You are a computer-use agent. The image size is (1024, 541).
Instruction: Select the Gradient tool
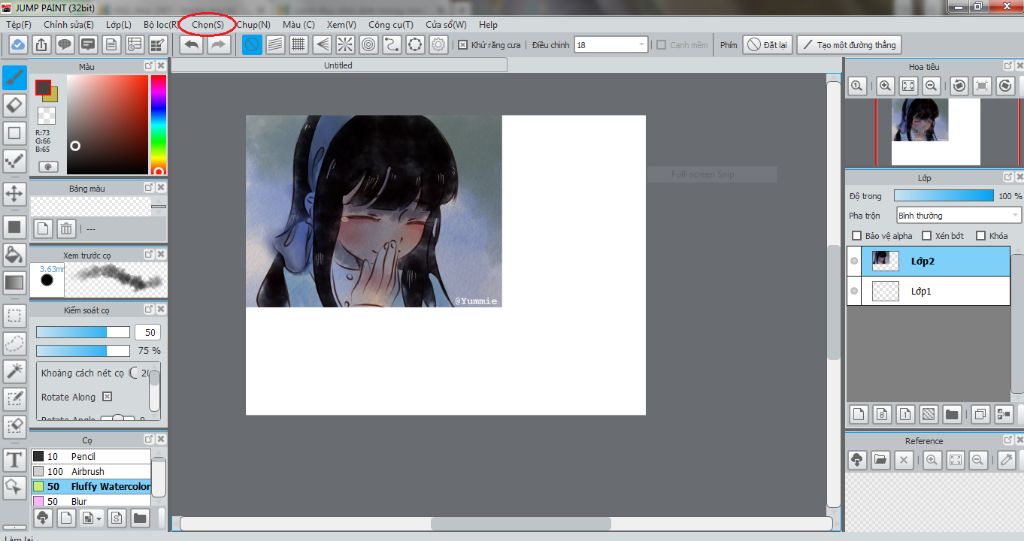point(14,282)
